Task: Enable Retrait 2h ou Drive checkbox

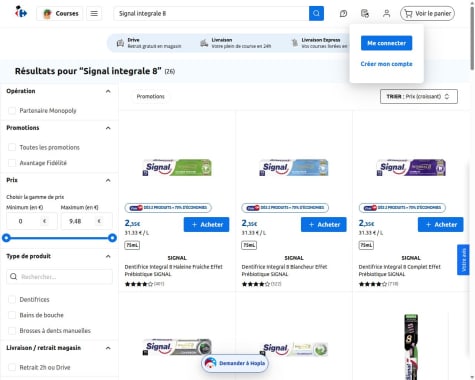Action: coord(12,367)
